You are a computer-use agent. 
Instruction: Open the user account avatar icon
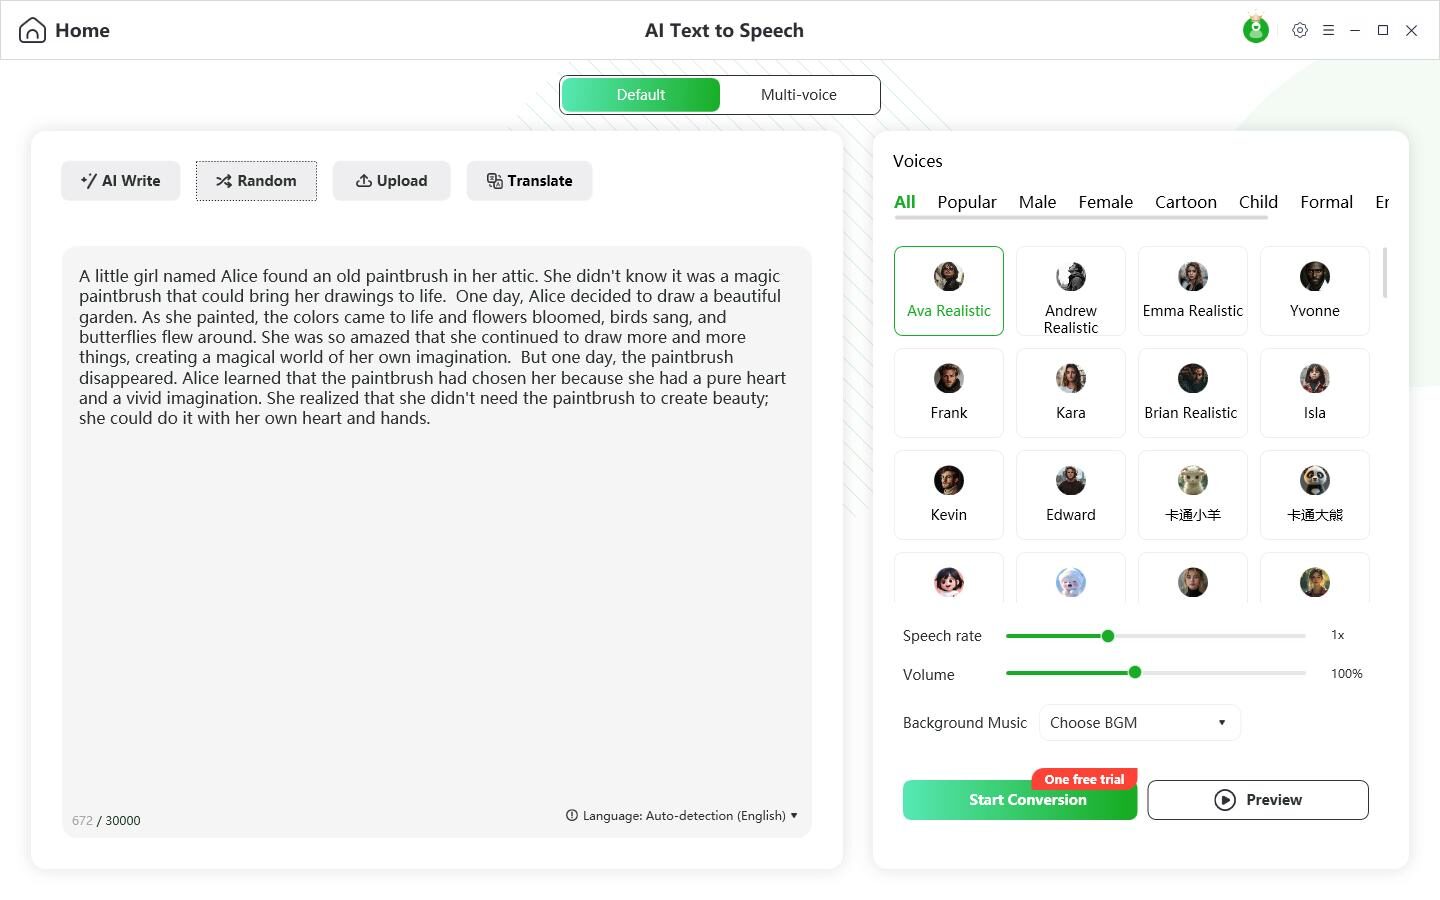pyautogui.click(x=1256, y=30)
